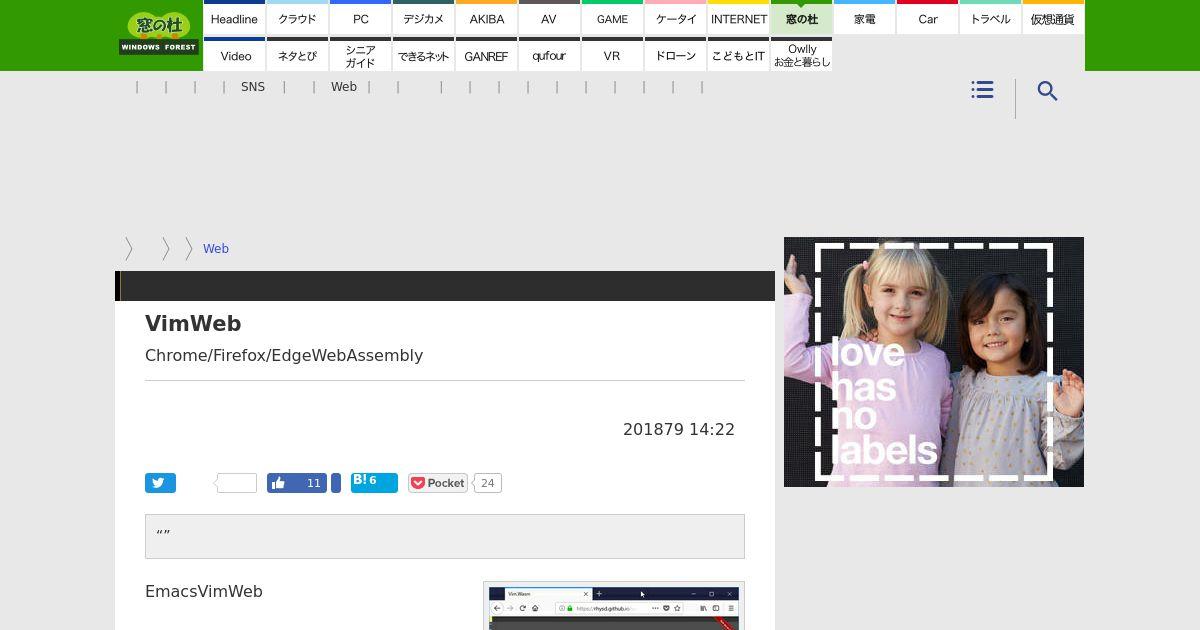Go to the ネタとぴ tab

(297, 55)
